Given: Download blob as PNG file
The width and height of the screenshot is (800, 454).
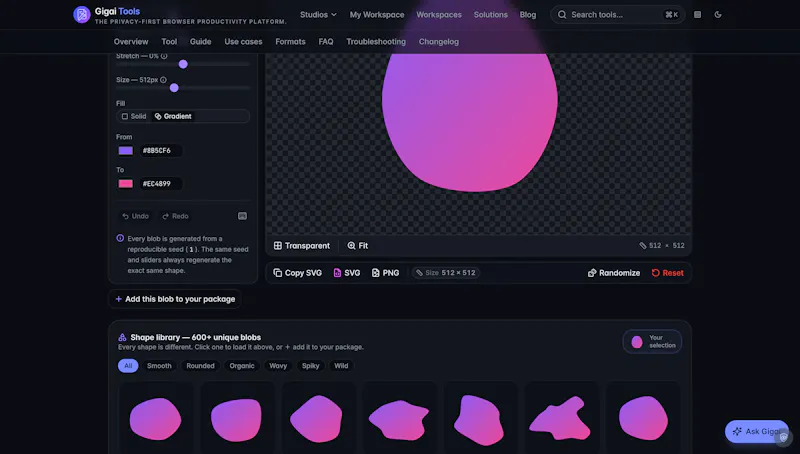Looking at the screenshot, I should (x=386, y=273).
